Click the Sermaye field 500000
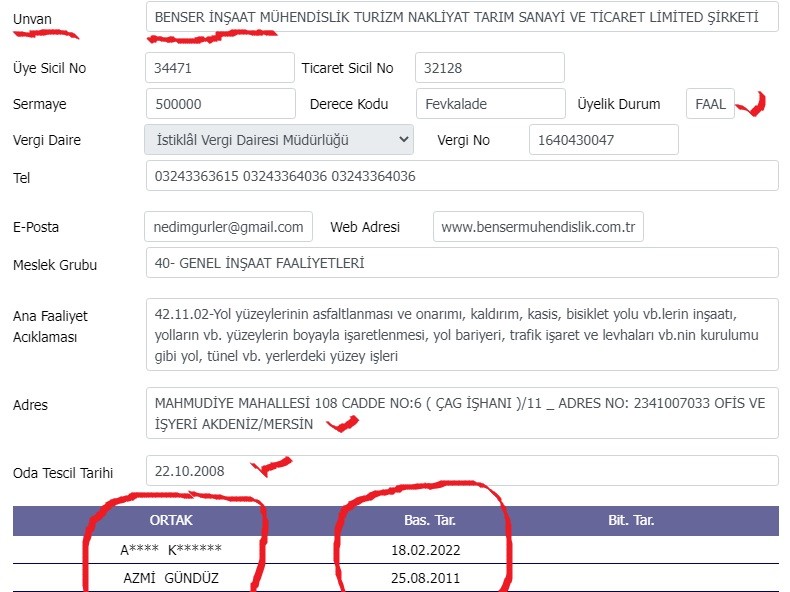 (221, 104)
